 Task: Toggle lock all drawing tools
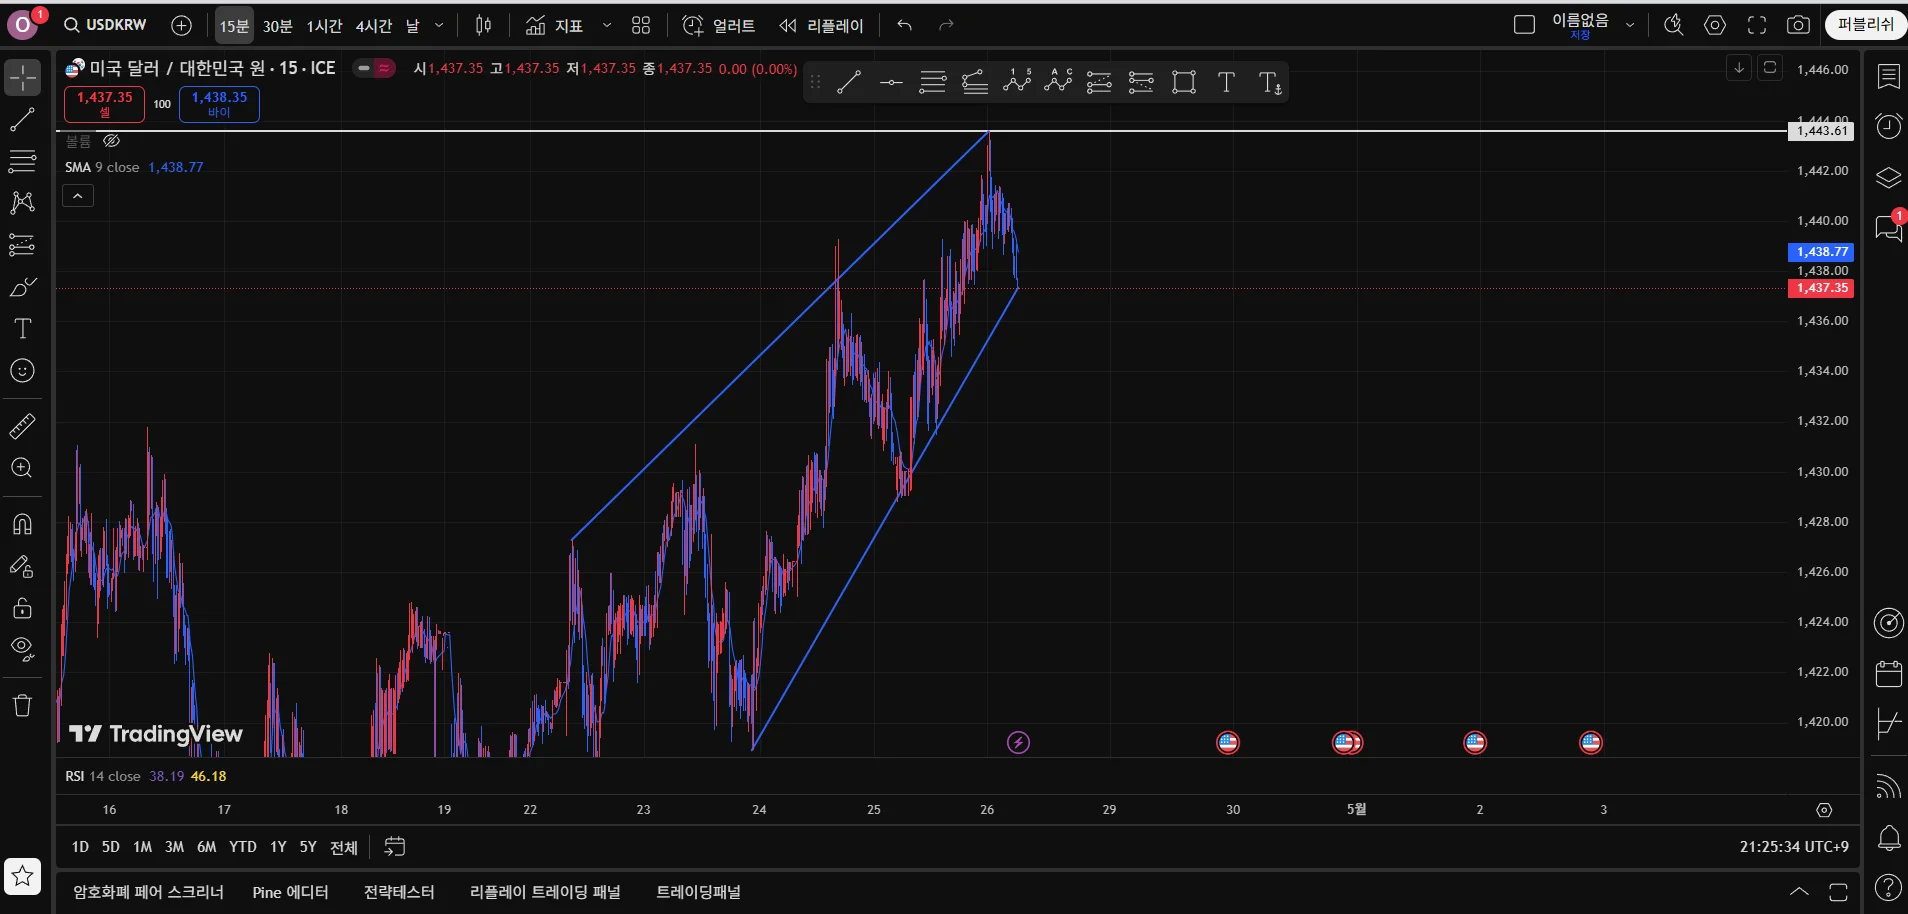pos(22,608)
